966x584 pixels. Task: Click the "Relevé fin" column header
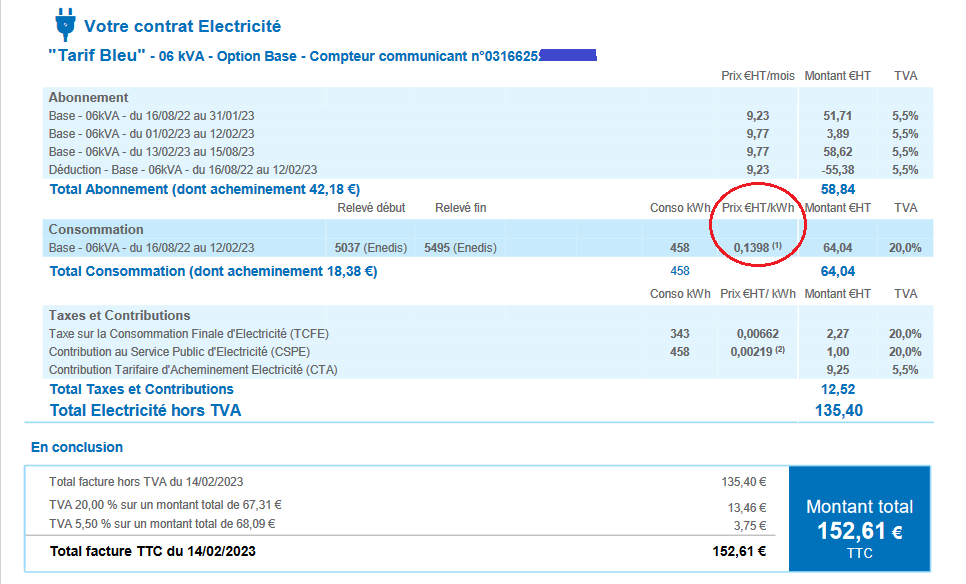[460, 208]
